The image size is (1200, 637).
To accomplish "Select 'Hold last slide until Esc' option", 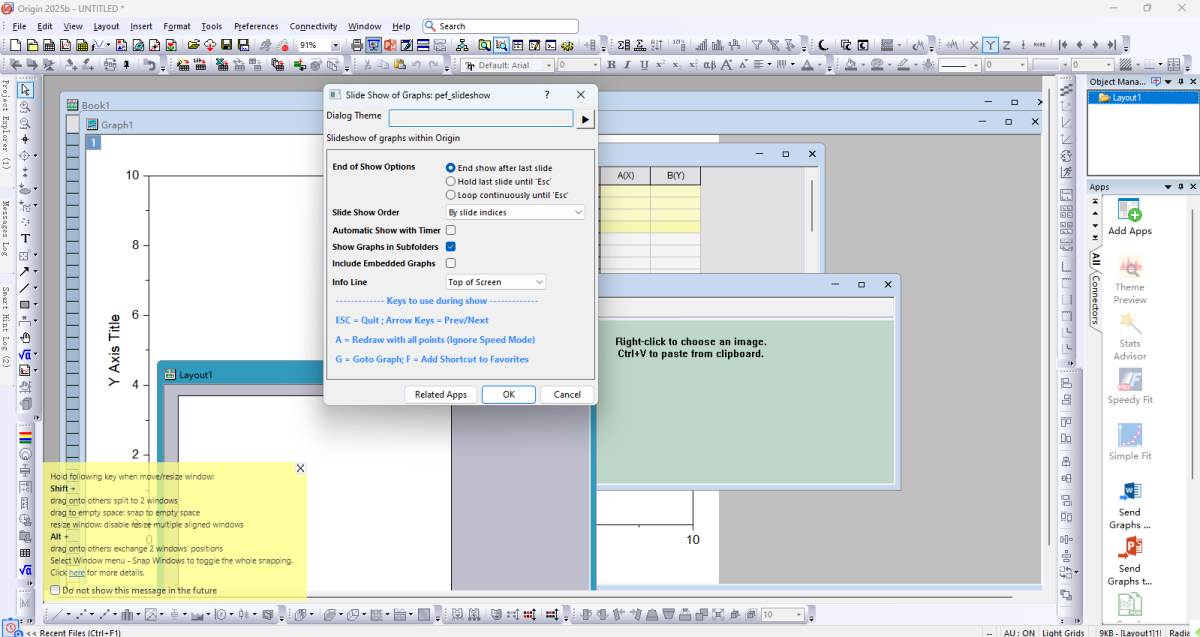I will point(451,182).
